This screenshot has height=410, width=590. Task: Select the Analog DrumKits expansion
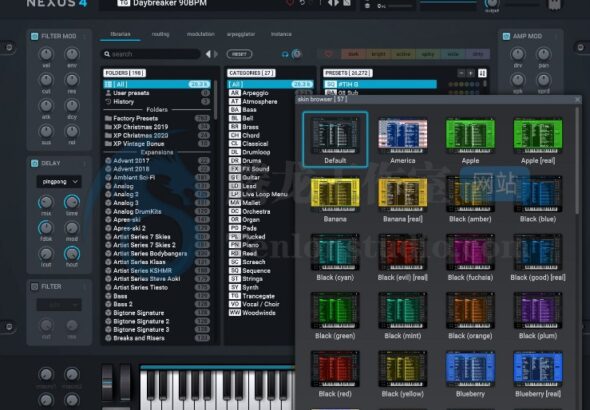point(157,211)
